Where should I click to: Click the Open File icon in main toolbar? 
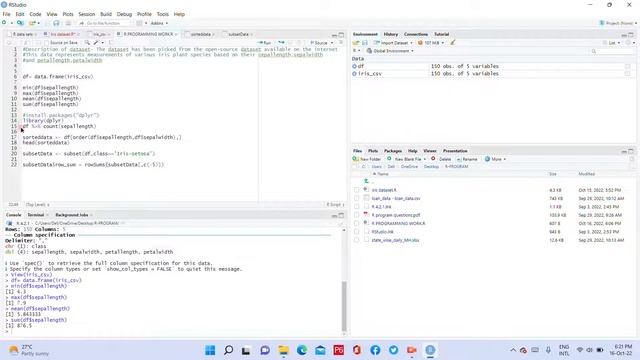pos(32,23)
